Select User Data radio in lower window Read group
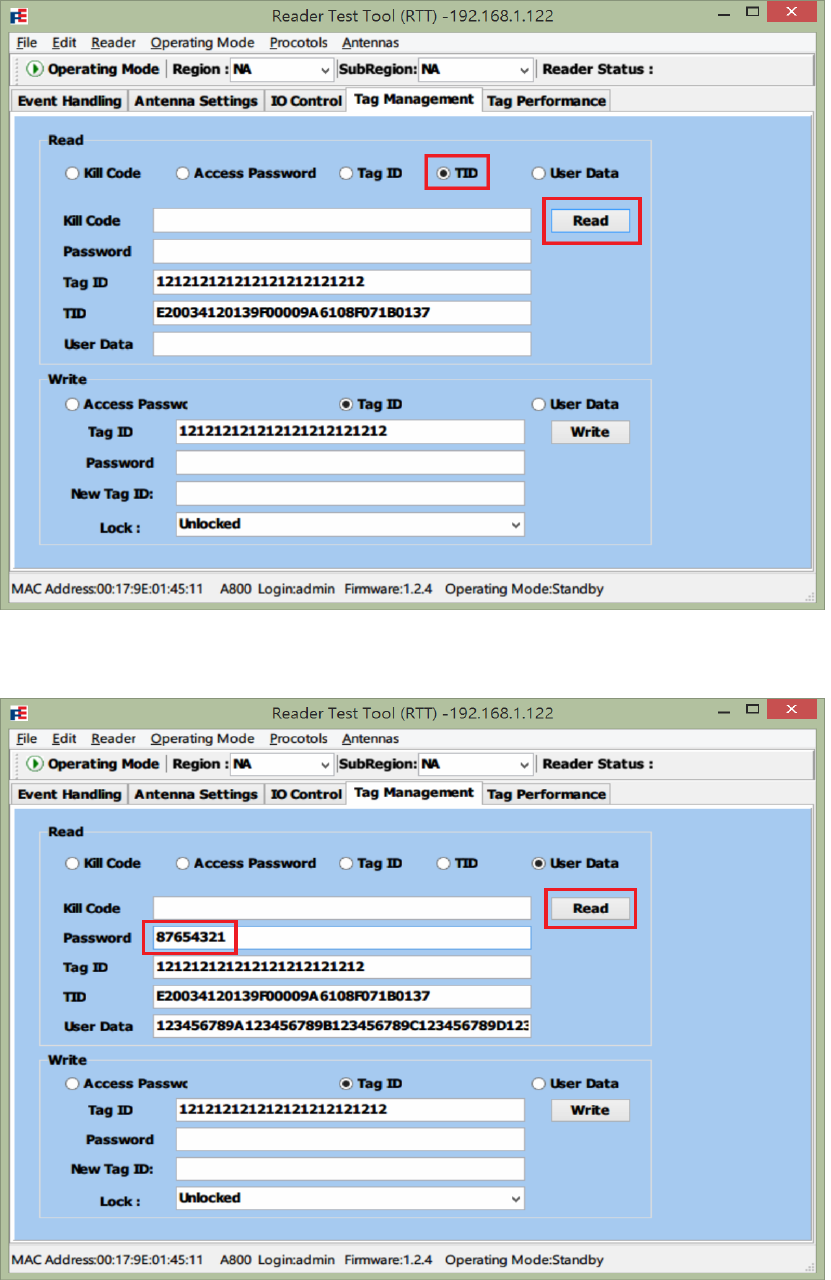This screenshot has height=1280, width=831. [538, 863]
